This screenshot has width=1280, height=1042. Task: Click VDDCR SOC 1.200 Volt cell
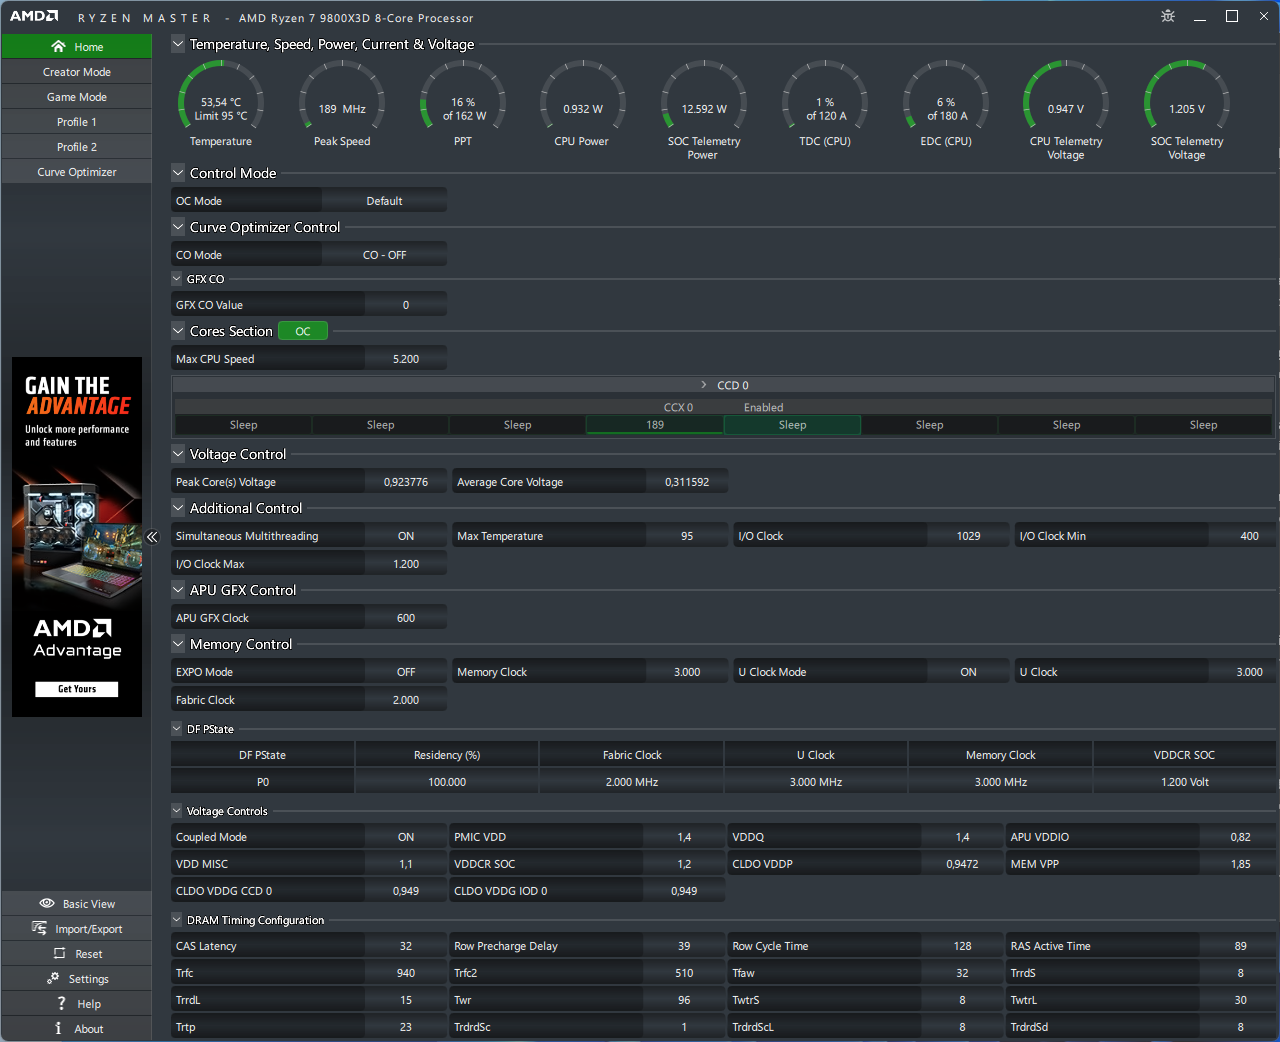(1185, 782)
